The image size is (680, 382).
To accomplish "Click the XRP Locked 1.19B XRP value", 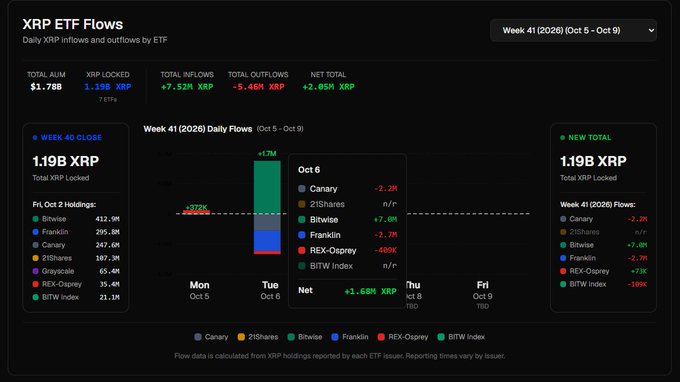I will (108, 87).
